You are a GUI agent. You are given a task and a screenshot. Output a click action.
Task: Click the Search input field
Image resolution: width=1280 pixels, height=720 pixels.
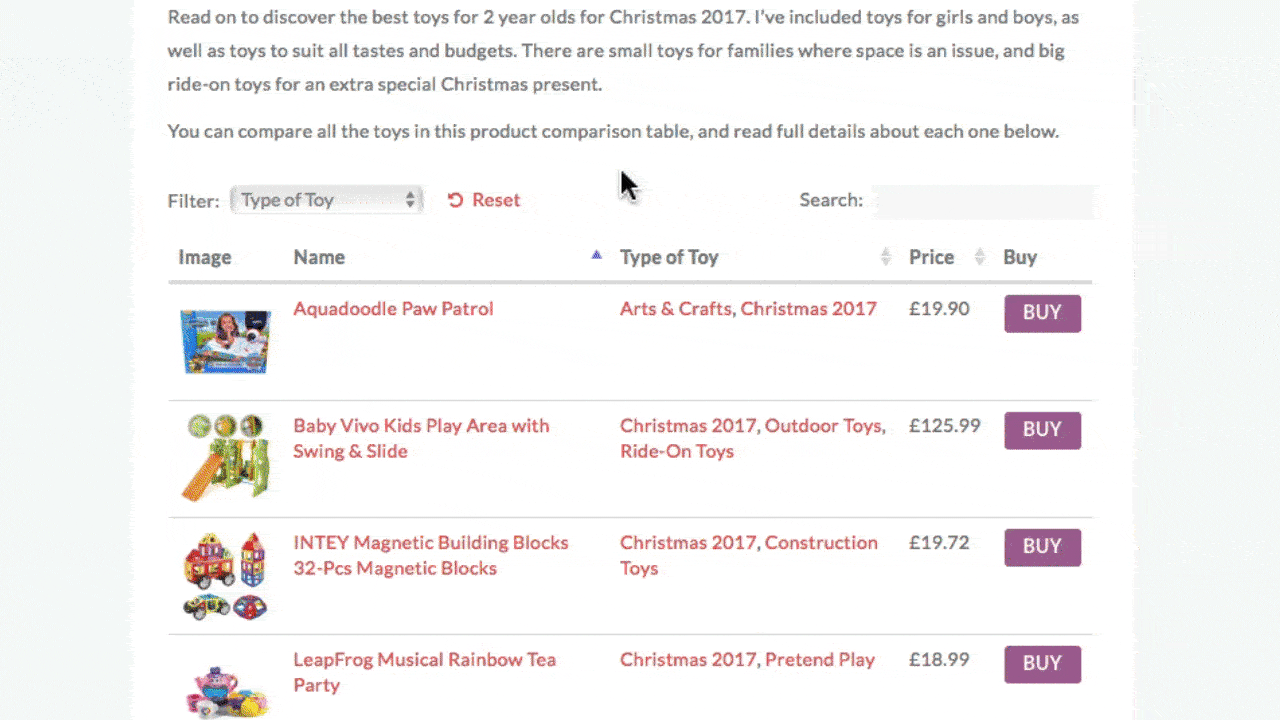coord(983,202)
